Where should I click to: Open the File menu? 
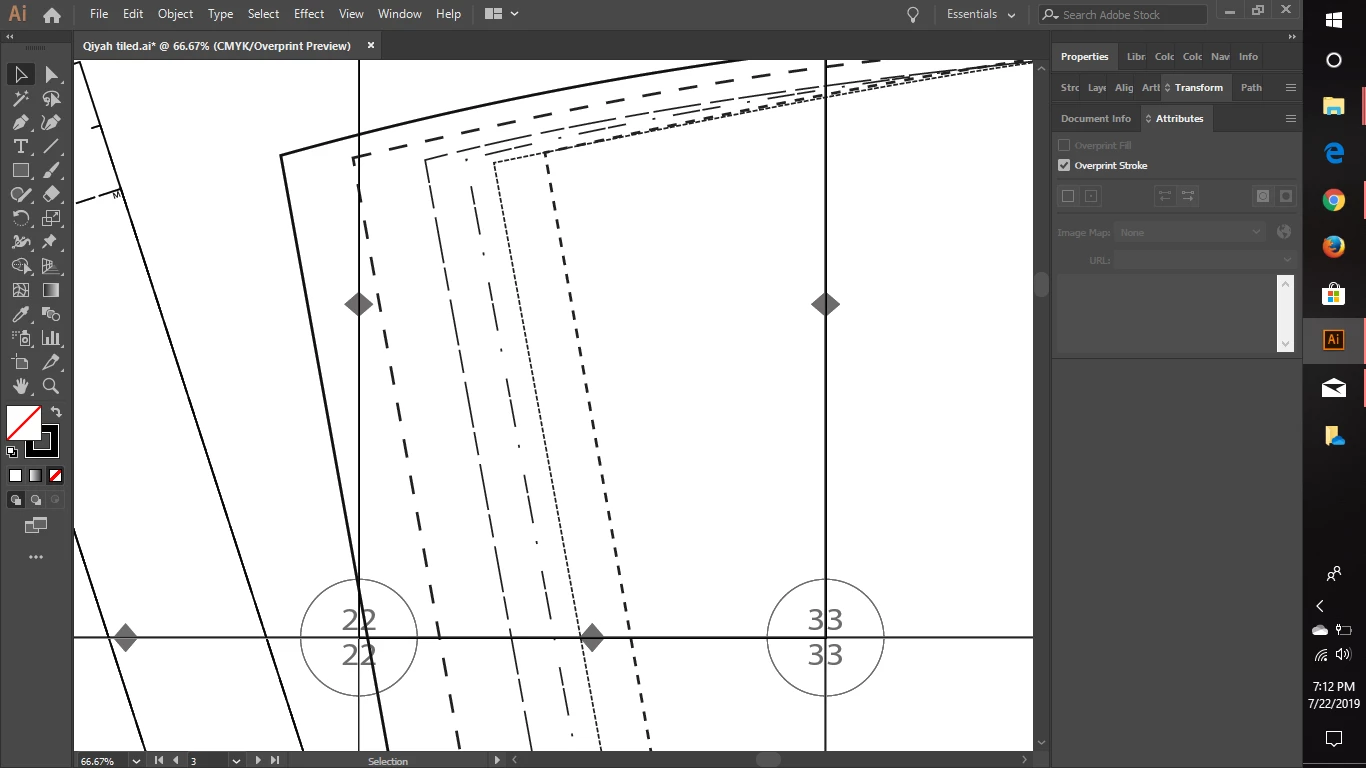click(99, 14)
